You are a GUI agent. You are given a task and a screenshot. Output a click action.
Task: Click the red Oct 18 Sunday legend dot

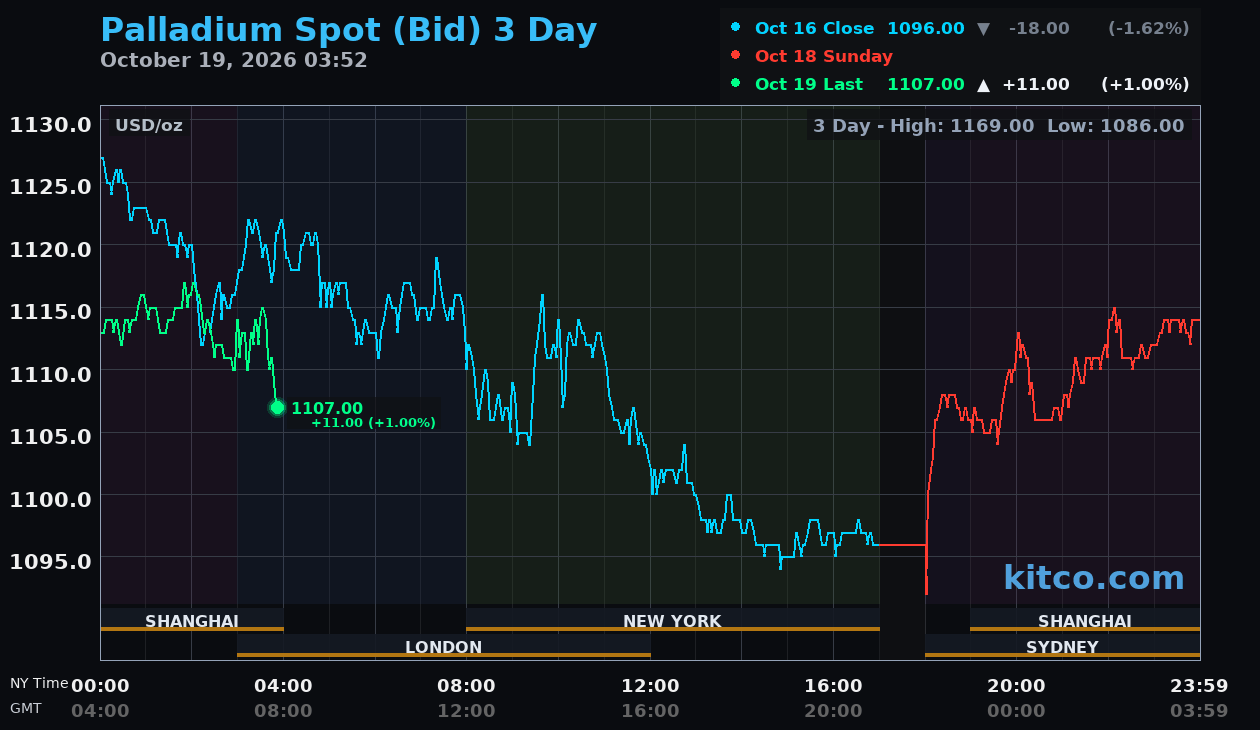736,56
